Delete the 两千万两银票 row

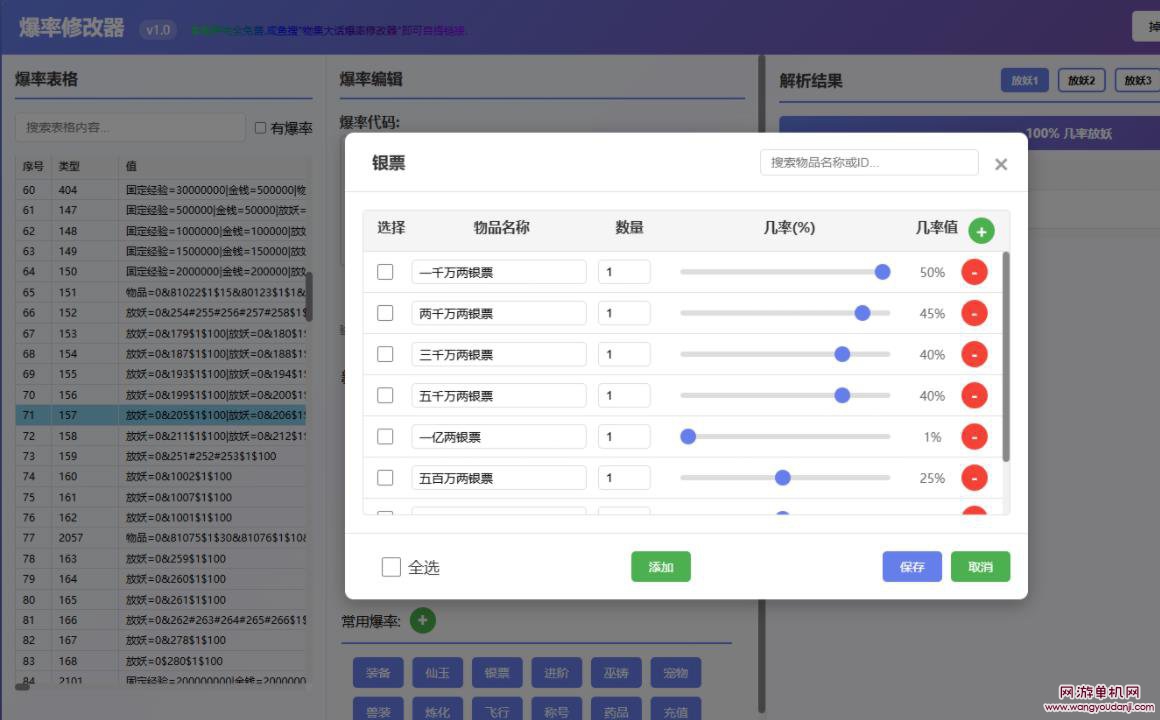[974, 313]
